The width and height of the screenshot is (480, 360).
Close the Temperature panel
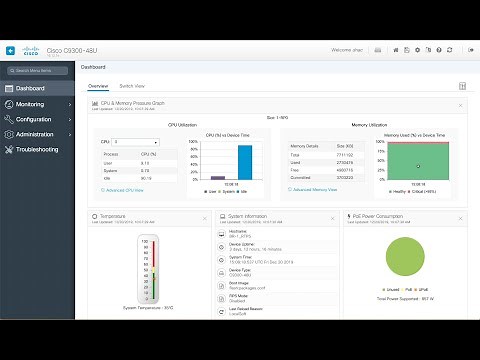coord(205,219)
